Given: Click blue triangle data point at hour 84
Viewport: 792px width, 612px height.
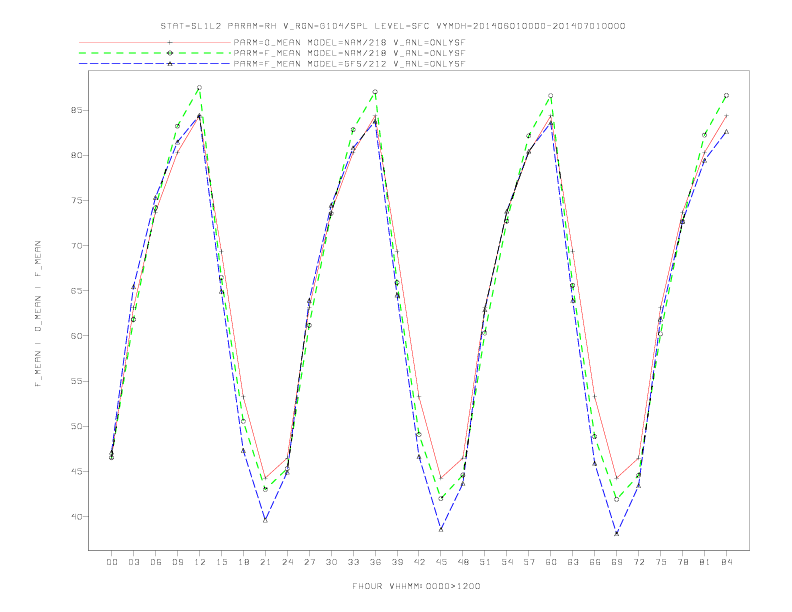Looking at the screenshot, I should (x=727, y=131).
